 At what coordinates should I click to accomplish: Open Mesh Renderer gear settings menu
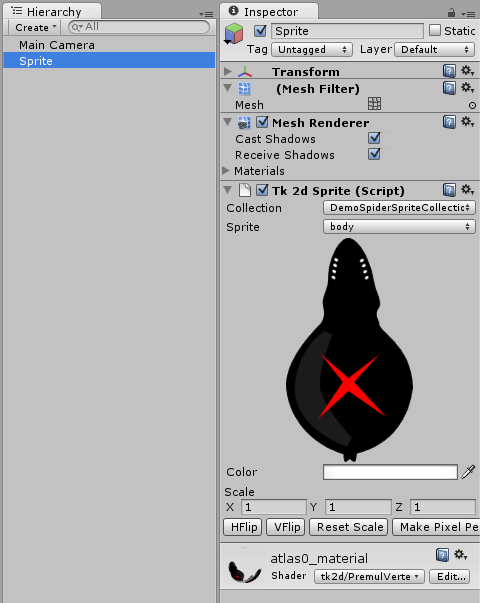(x=468, y=122)
